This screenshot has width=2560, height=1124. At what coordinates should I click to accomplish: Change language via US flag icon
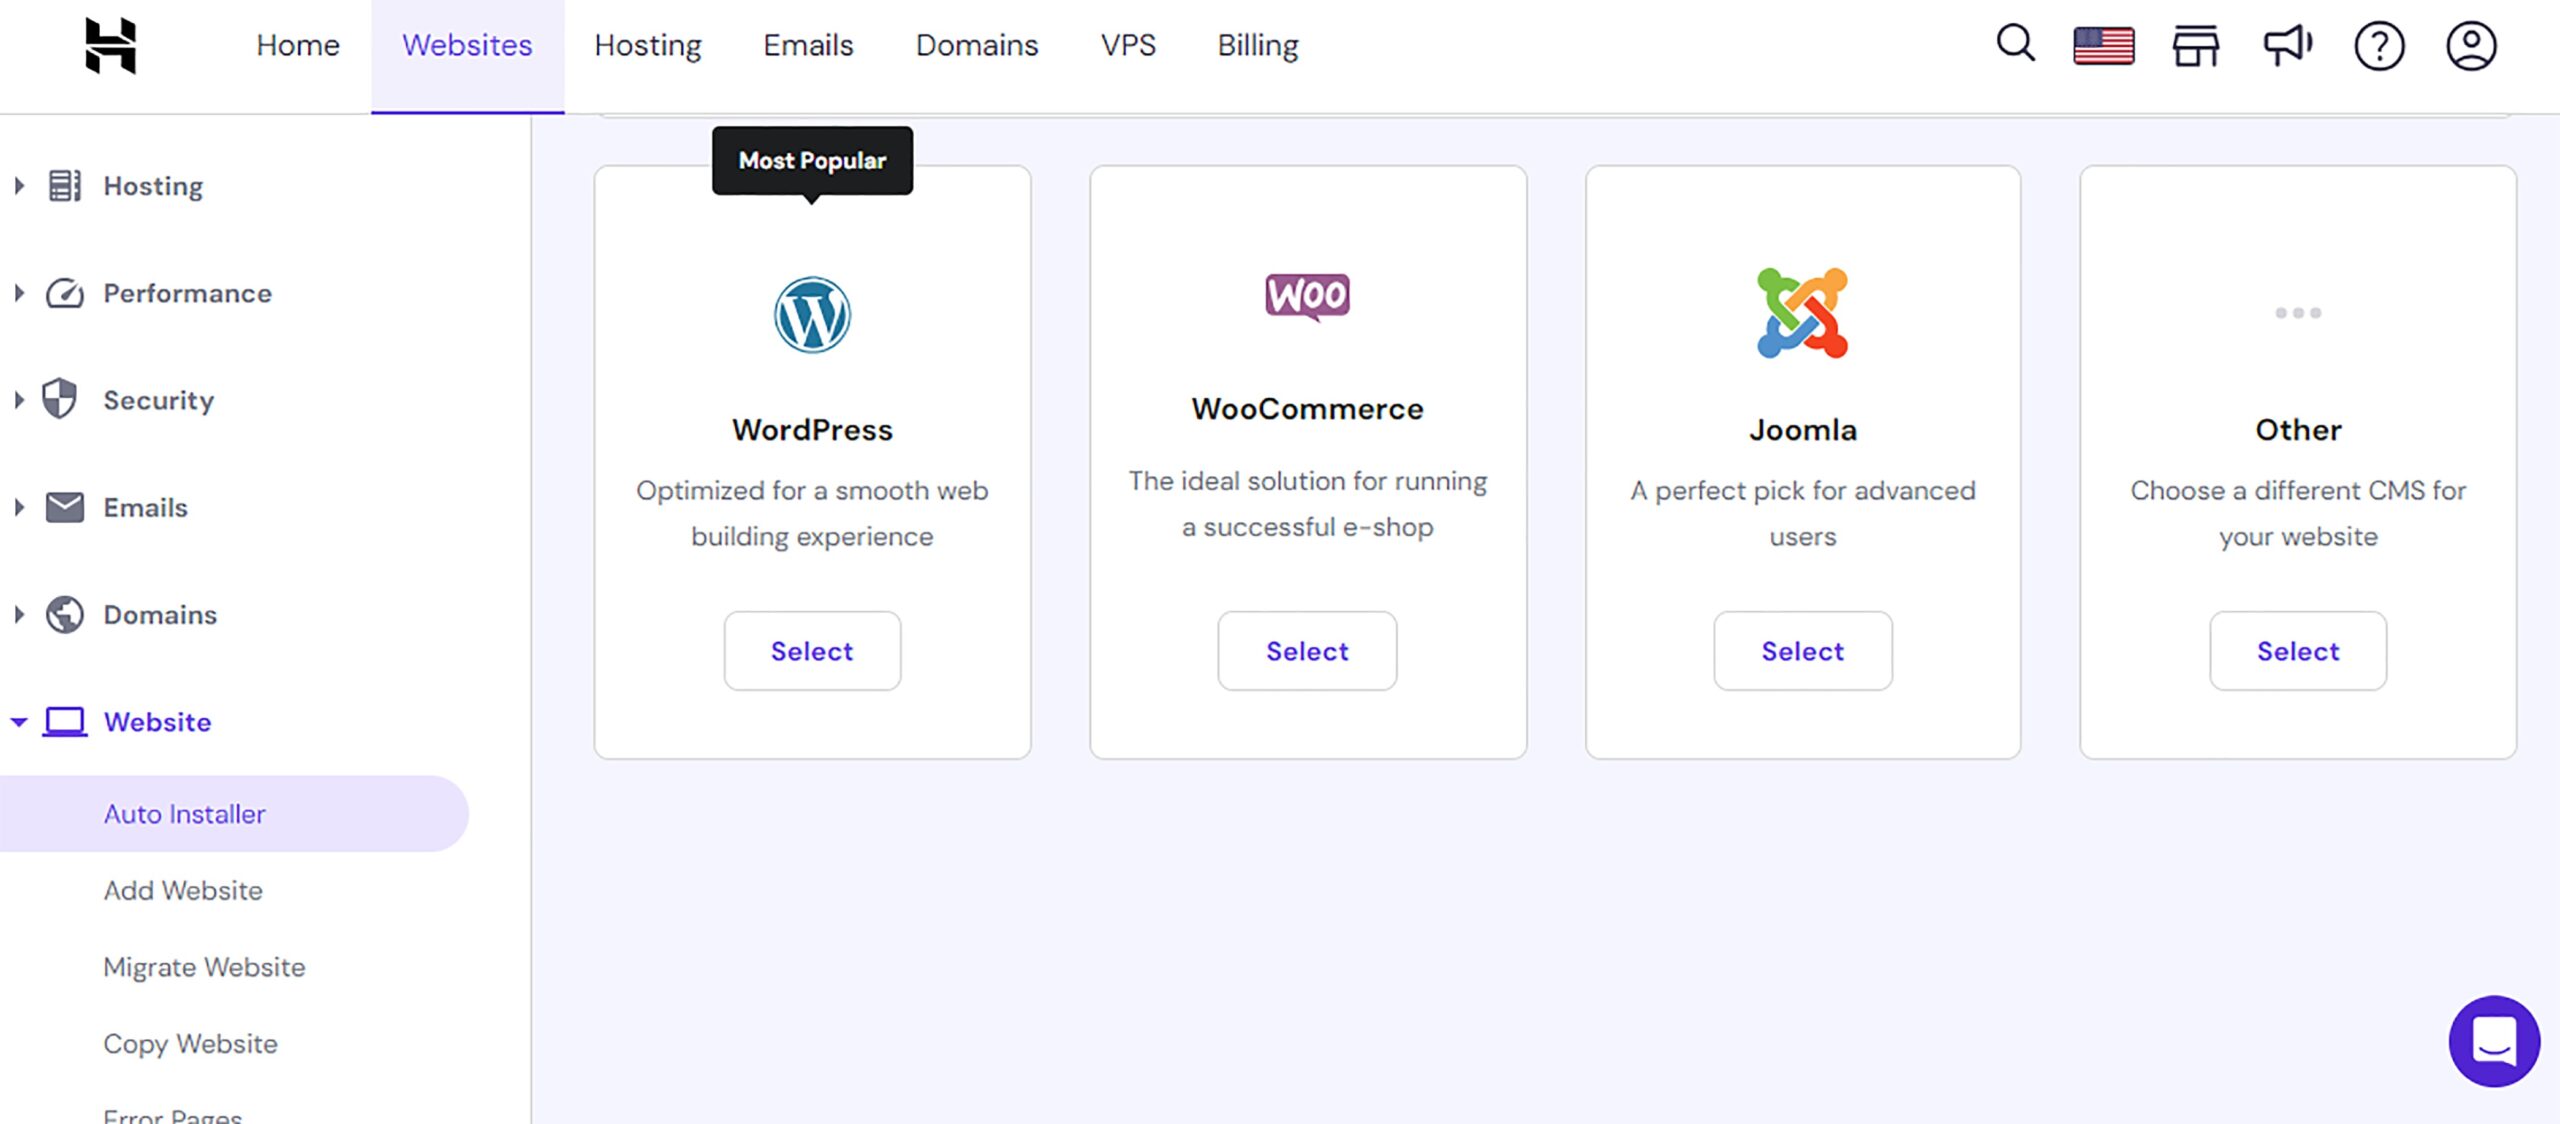pyautogui.click(x=2104, y=46)
